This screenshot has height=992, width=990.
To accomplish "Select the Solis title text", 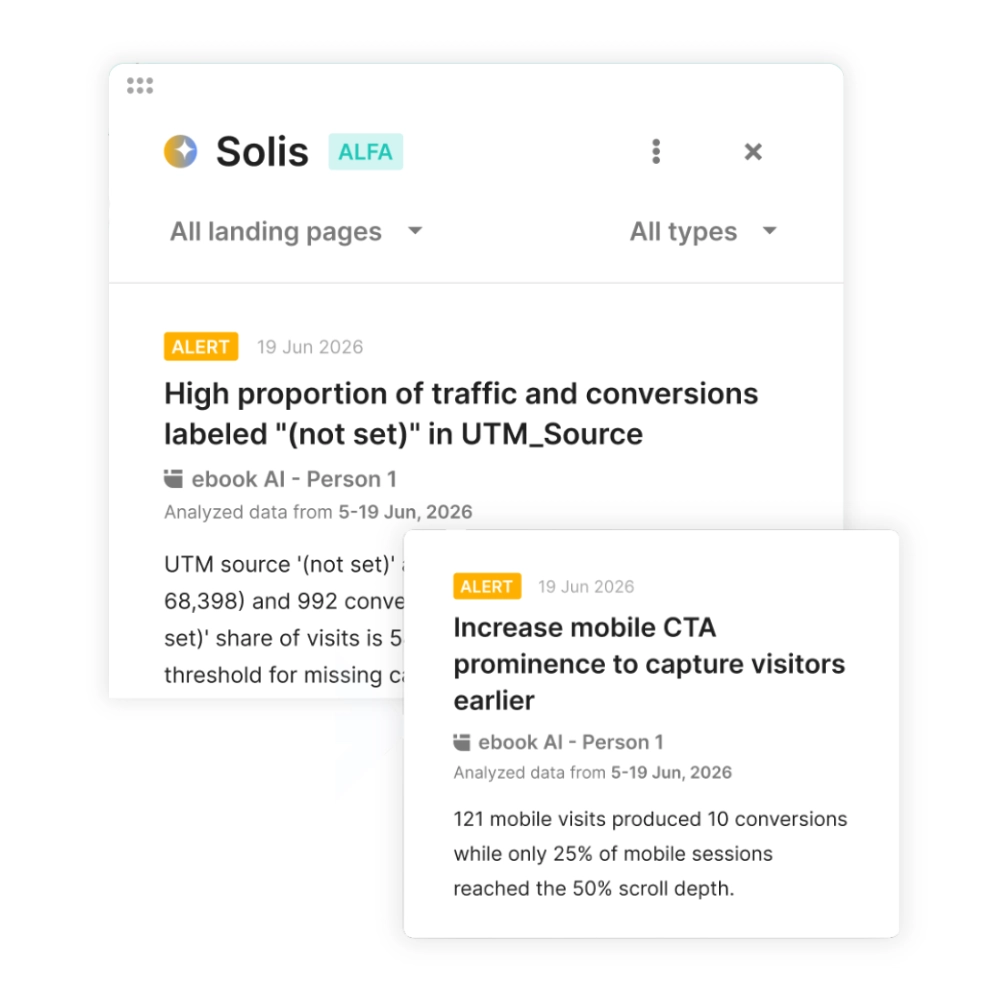I will [x=261, y=151].
